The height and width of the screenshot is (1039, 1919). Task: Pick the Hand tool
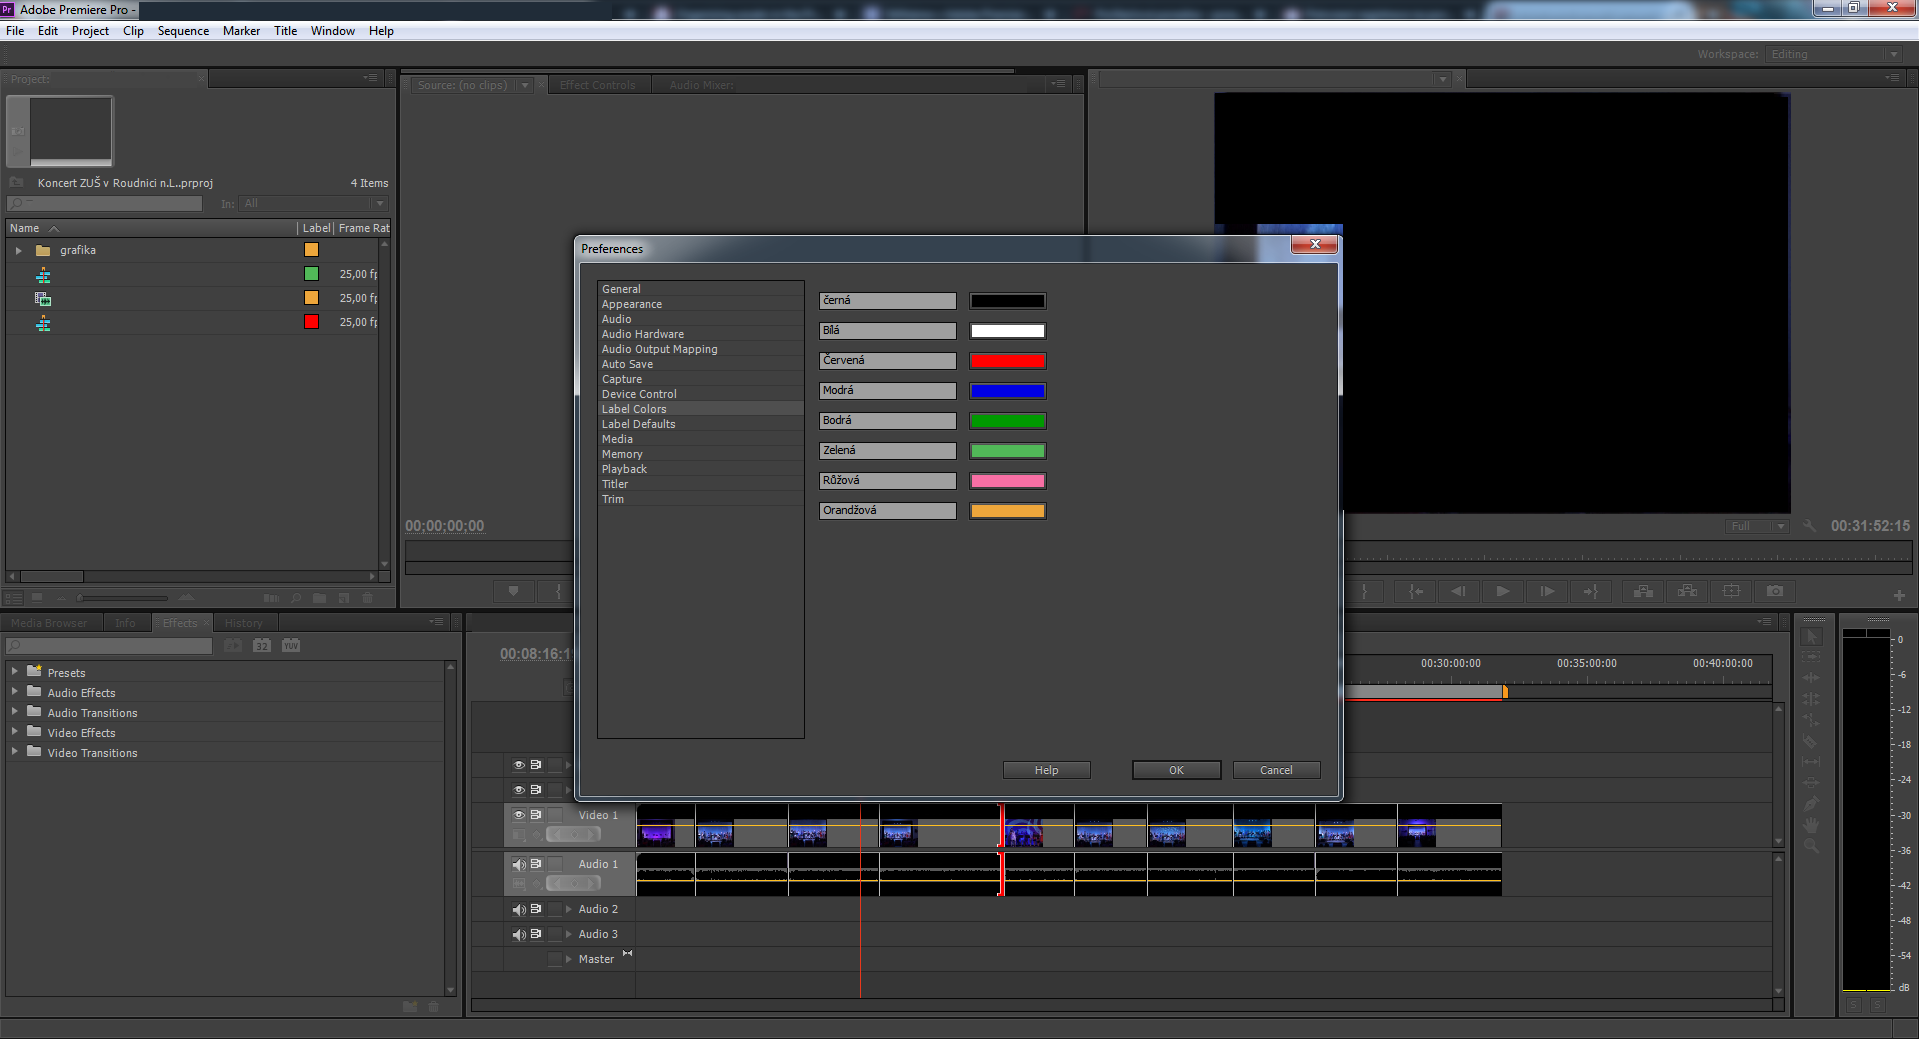click(1810, 825)
